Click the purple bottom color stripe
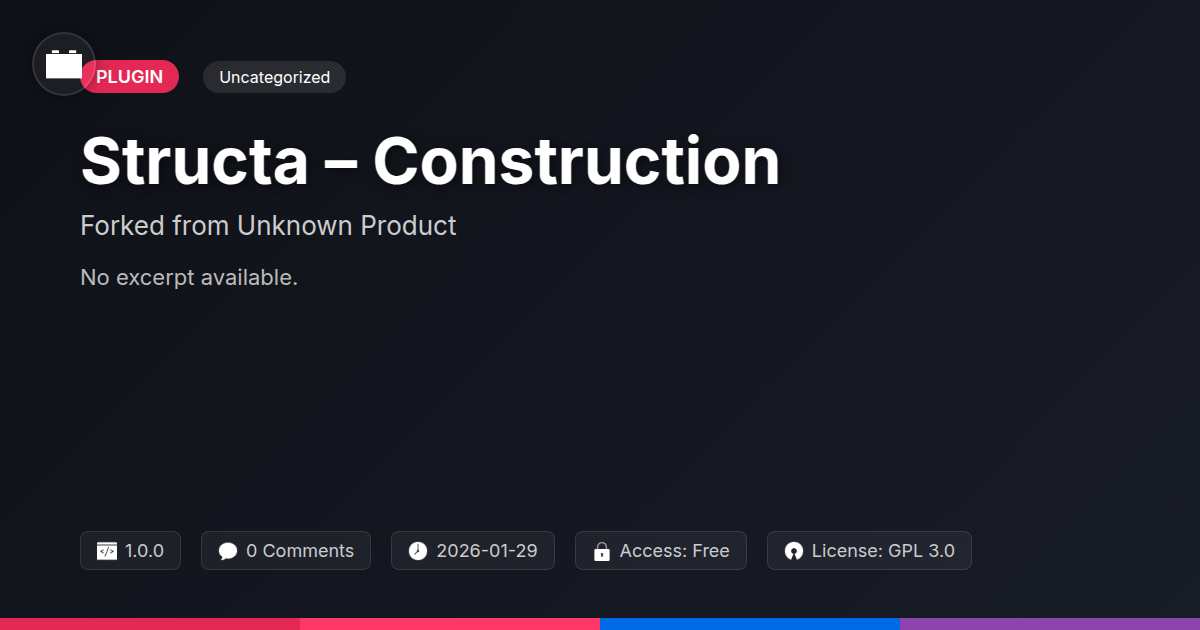The width and height of the screenshot is (1200, 630). click(1050, 624)
